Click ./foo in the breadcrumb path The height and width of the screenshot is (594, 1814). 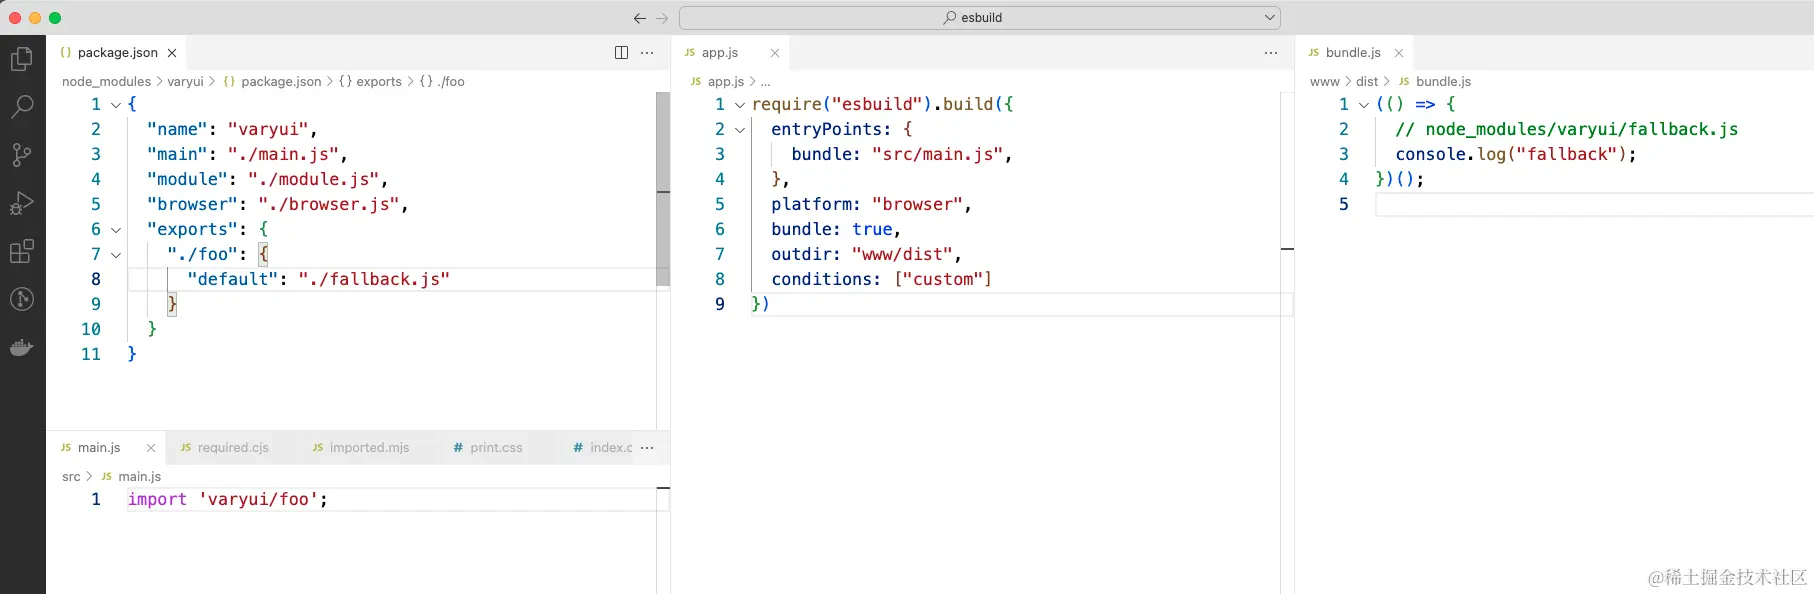pos(442,82)
